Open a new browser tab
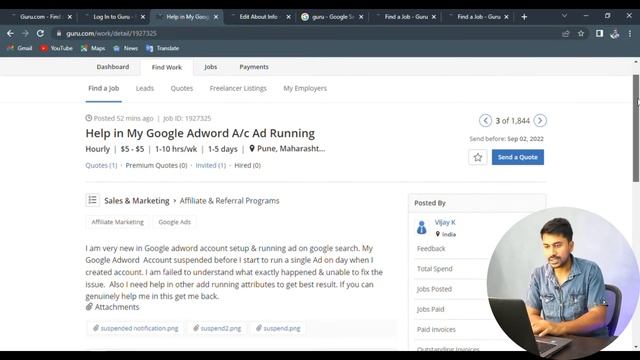This screenshot has height=360, width=640. coord(524,17)
